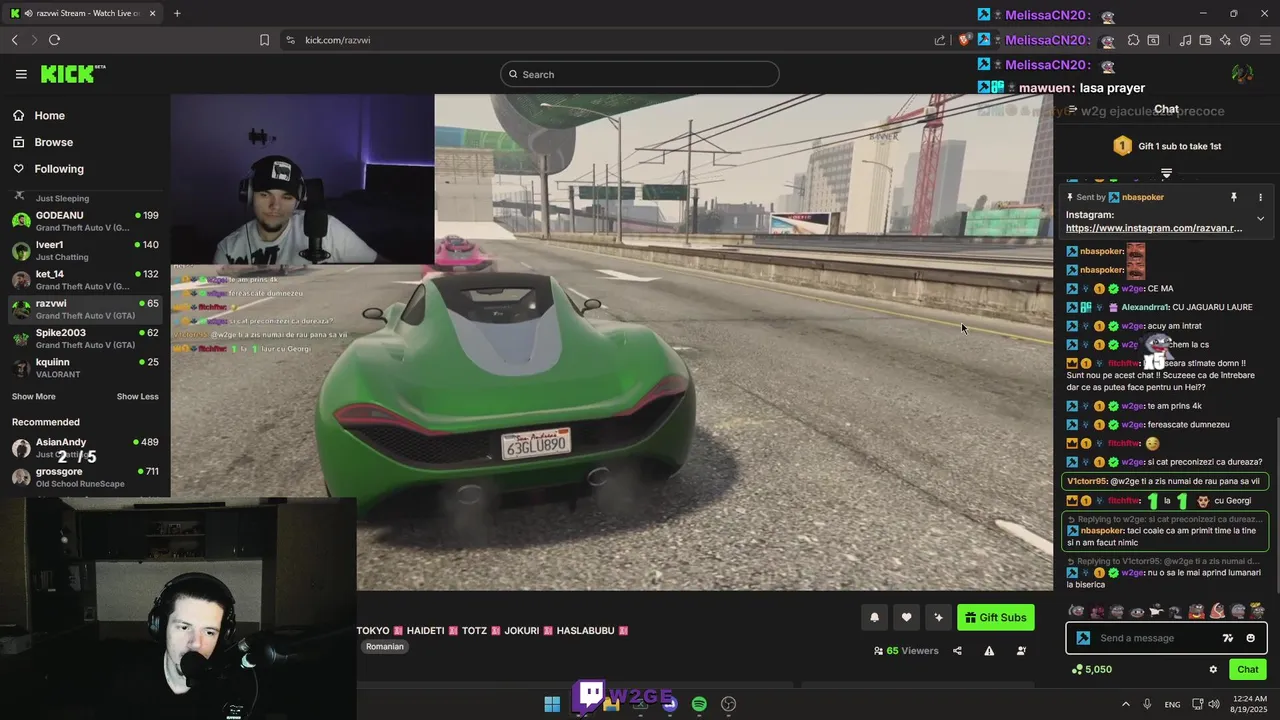Bookmark this page icon

click(264, 40)
